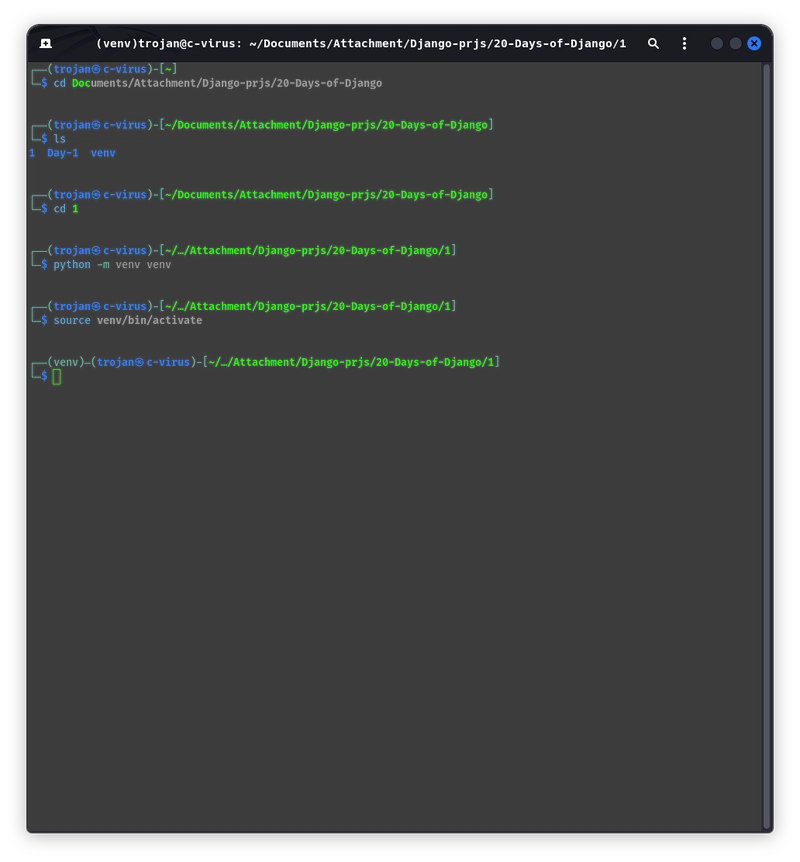The width and height of the screenshot is (800, 862).
Task: Click the window title path text
Action: pos(361,43)
